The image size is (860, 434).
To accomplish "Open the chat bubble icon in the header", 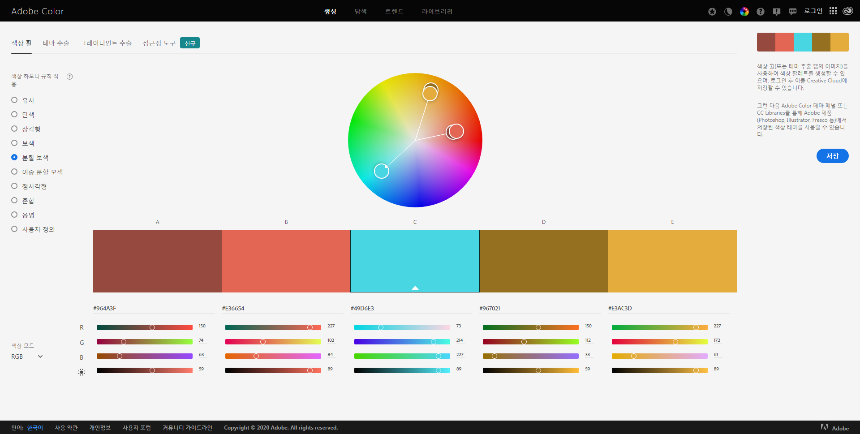I will [x=792, y=12].
